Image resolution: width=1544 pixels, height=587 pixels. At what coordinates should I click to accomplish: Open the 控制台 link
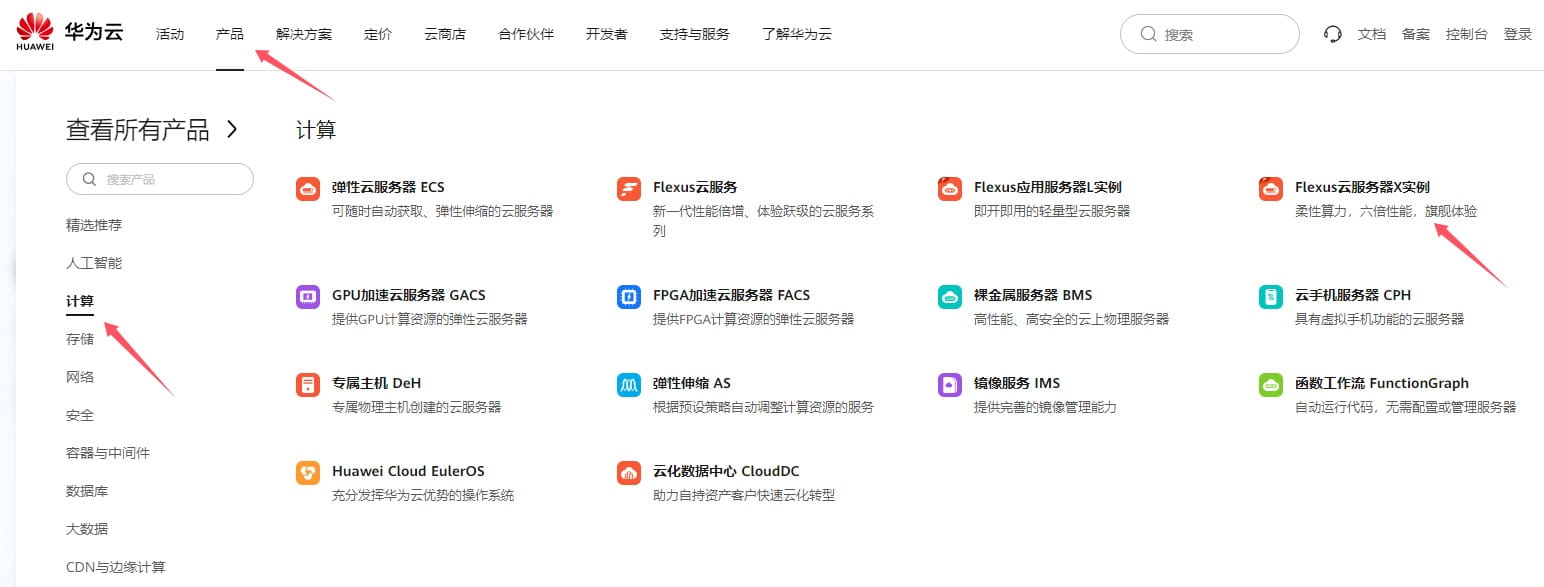[1467, 33]
